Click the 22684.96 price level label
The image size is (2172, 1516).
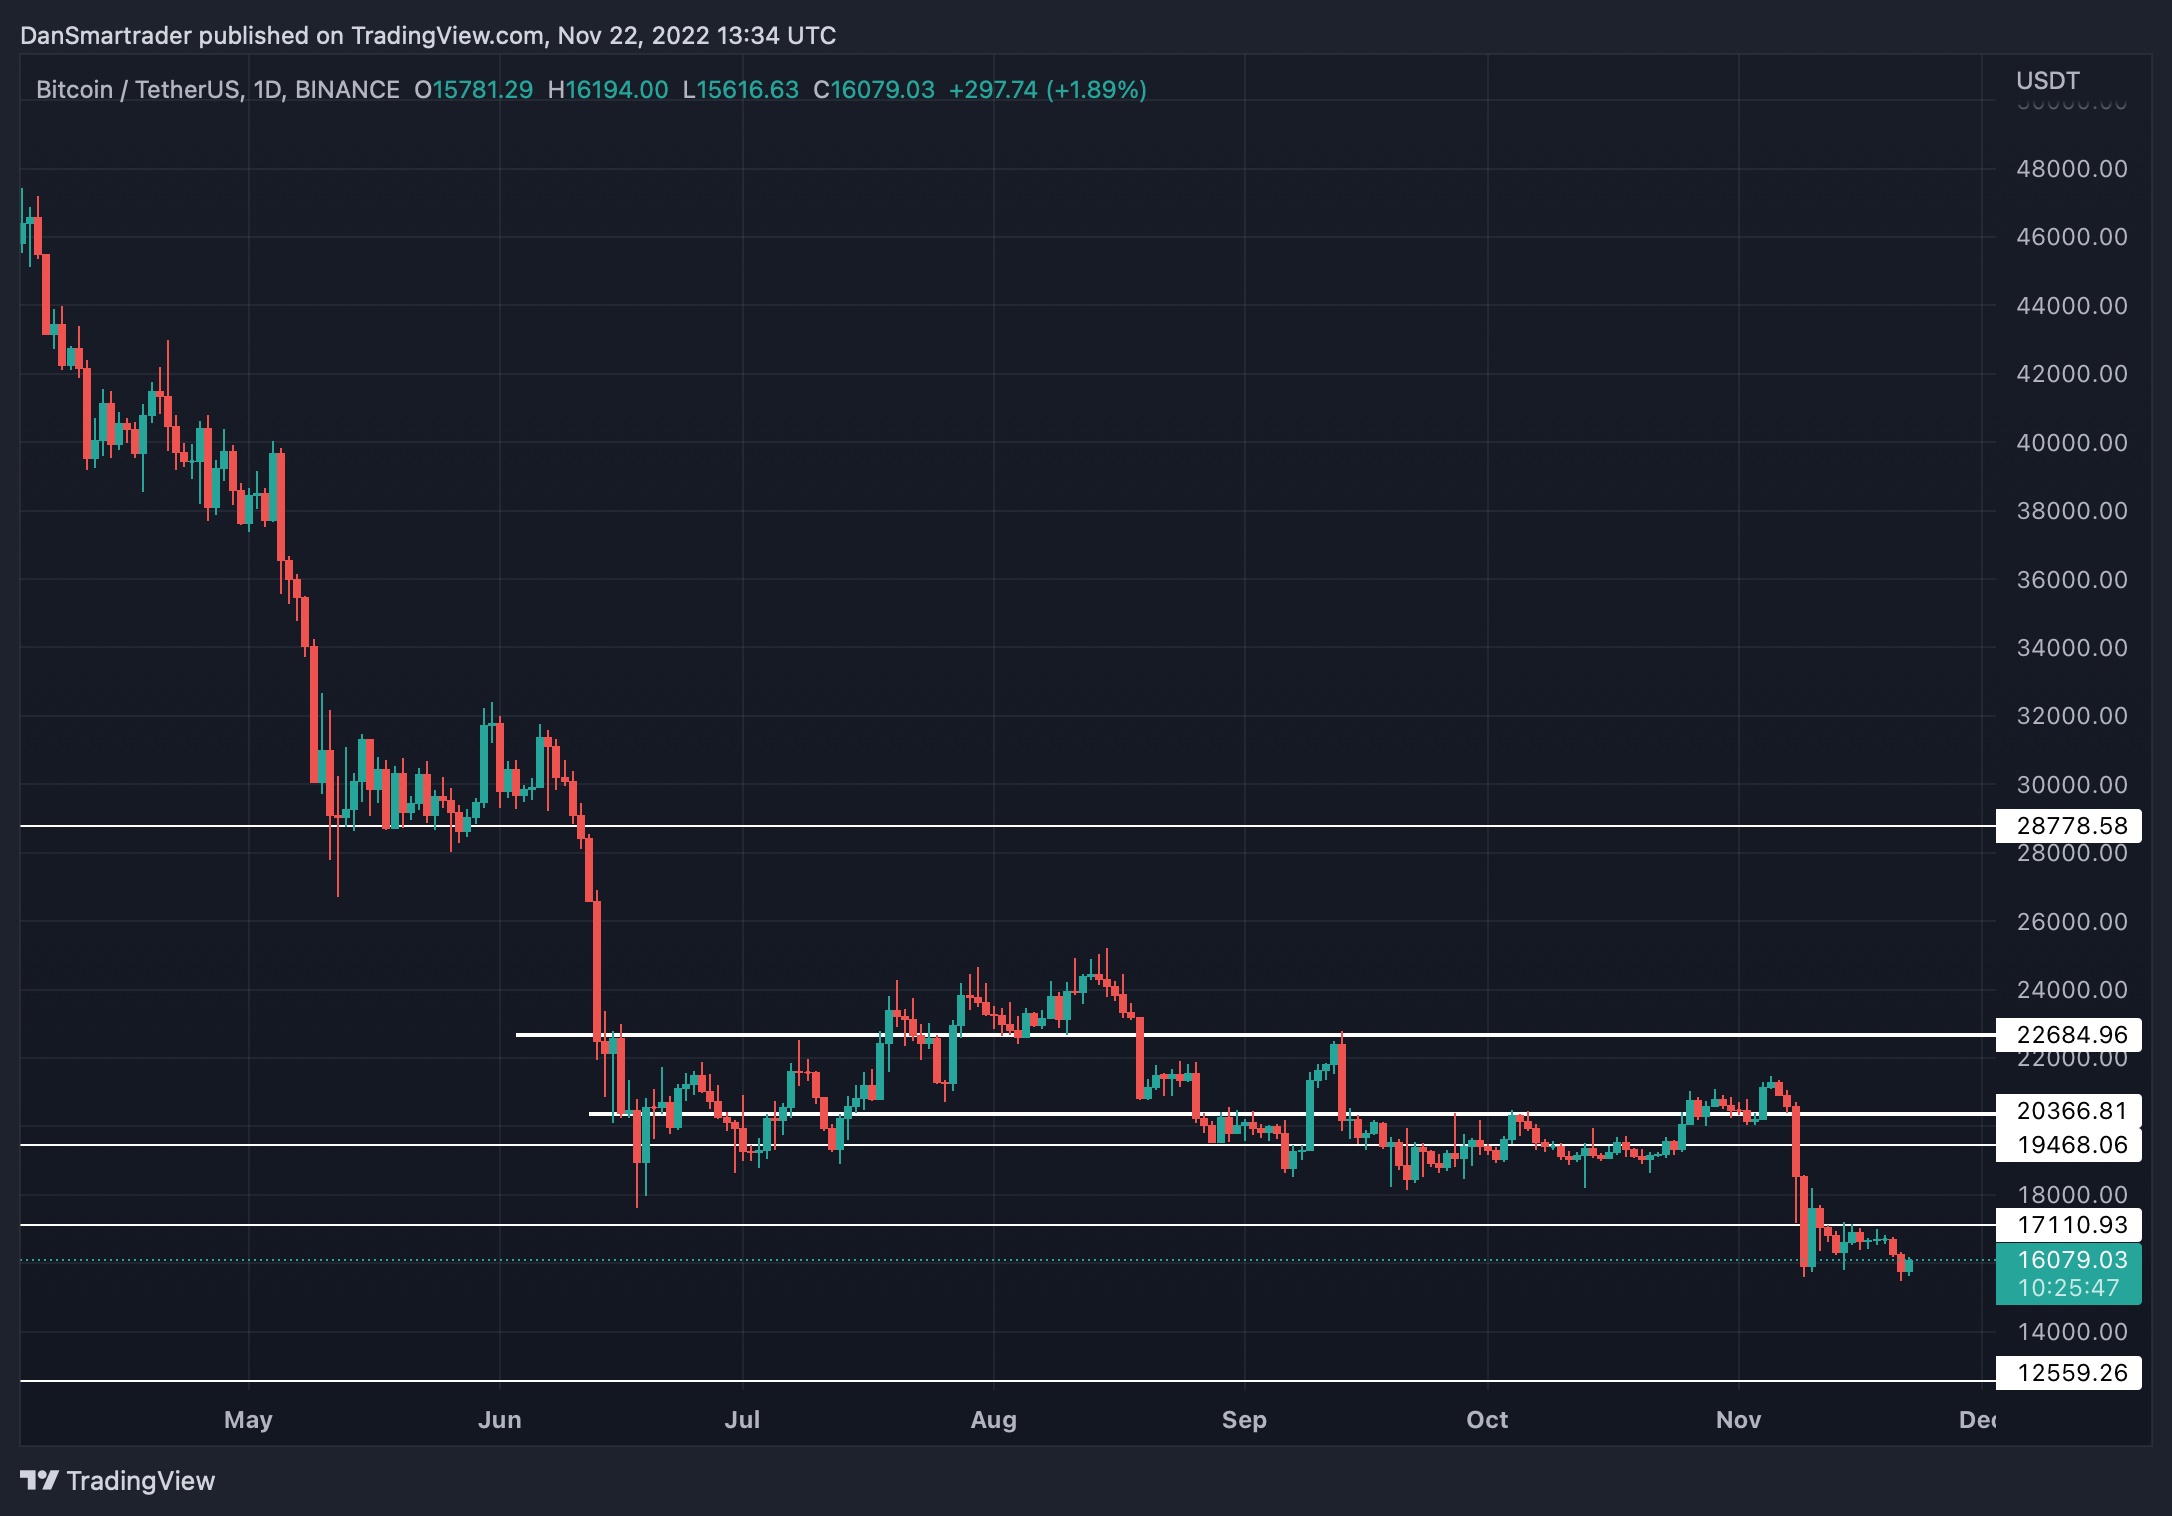click(2068, 1034)
